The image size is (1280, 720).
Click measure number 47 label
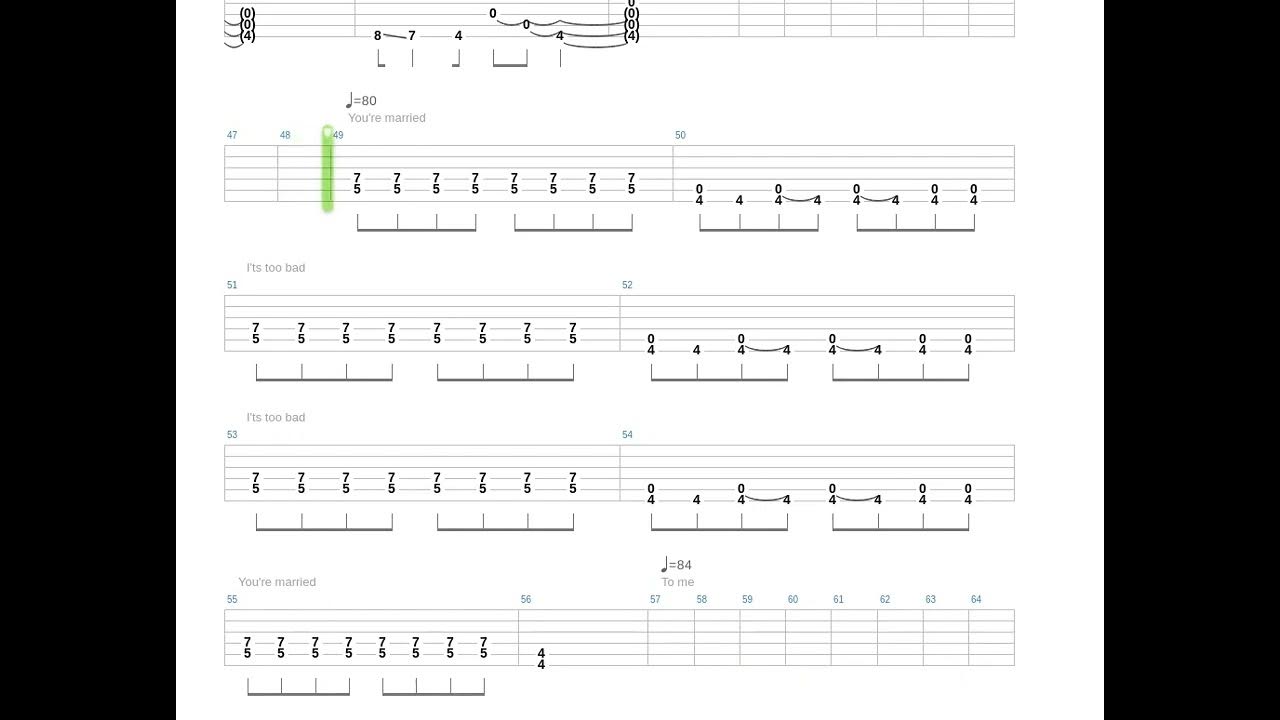click(x=232, y=135)
